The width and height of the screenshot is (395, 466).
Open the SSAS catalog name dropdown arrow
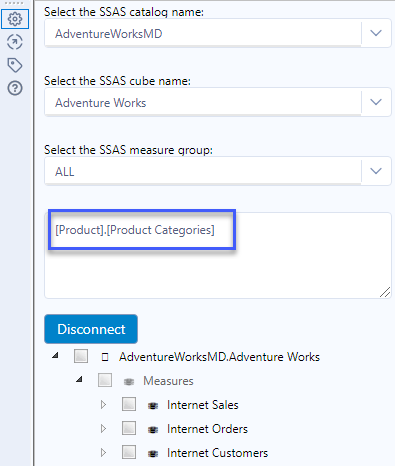tap(376, 33)
